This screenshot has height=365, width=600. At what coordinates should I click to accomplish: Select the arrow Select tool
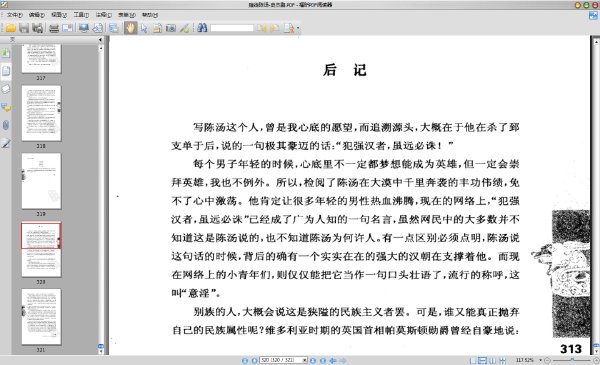point(144,28)
